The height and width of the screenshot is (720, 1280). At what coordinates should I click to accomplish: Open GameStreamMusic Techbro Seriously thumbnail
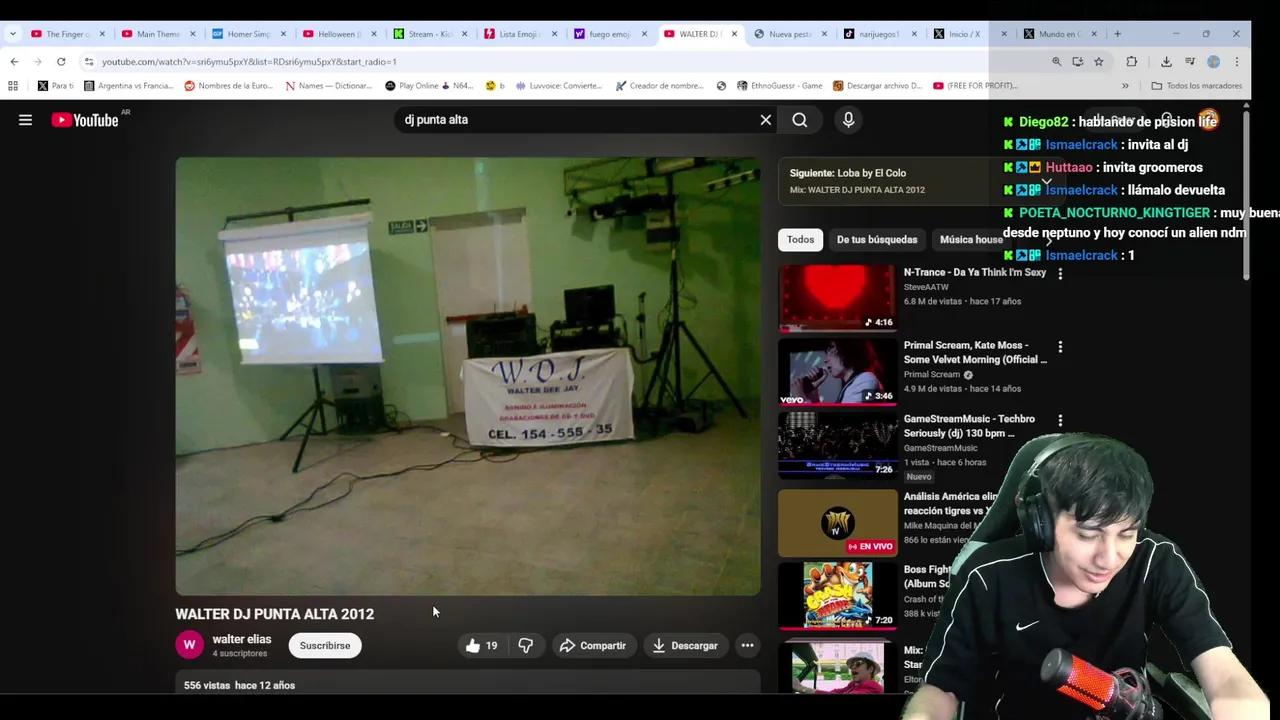[x=838, y=445]
